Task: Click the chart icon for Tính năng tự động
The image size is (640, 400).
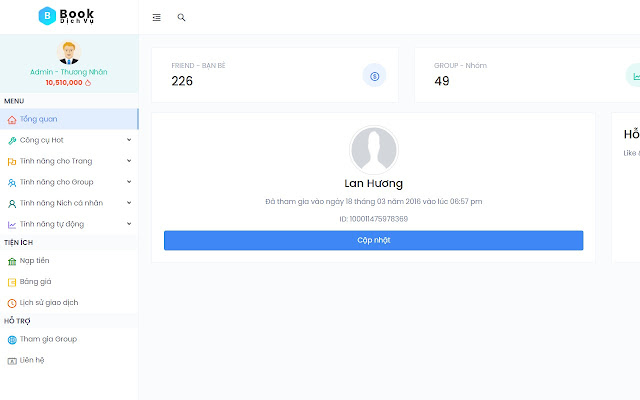Action: [x=12, y=224]
